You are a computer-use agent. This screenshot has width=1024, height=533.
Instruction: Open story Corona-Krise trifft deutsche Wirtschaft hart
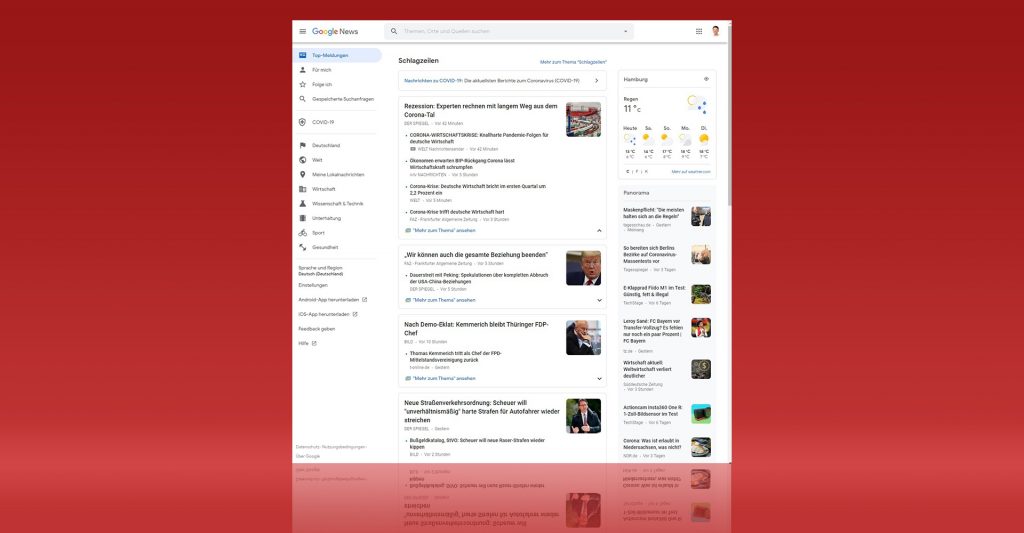pyautogui.click(x=457, y=212)
